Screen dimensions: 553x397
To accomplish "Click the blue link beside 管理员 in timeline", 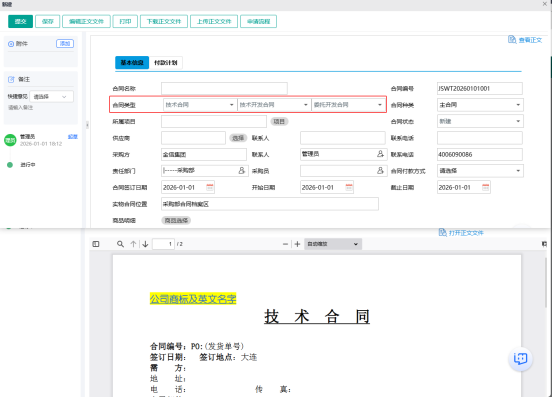I will 73,137.
